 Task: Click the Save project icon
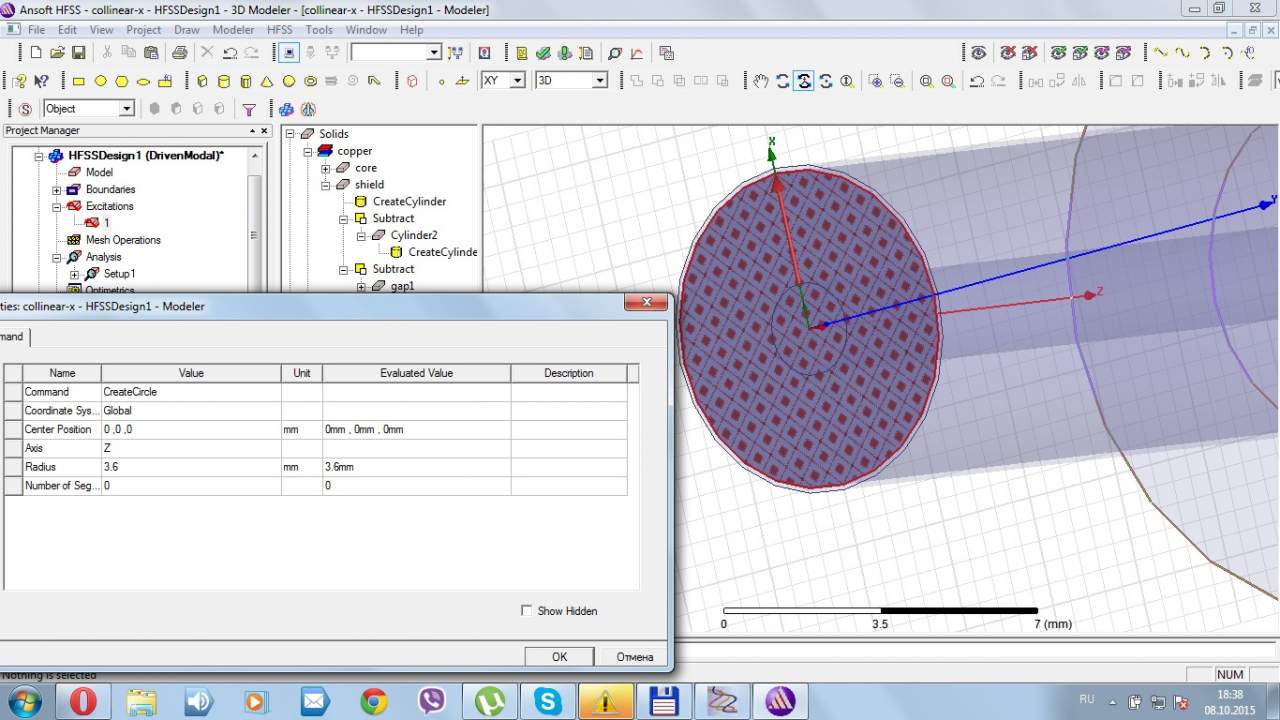coord(79,53)
